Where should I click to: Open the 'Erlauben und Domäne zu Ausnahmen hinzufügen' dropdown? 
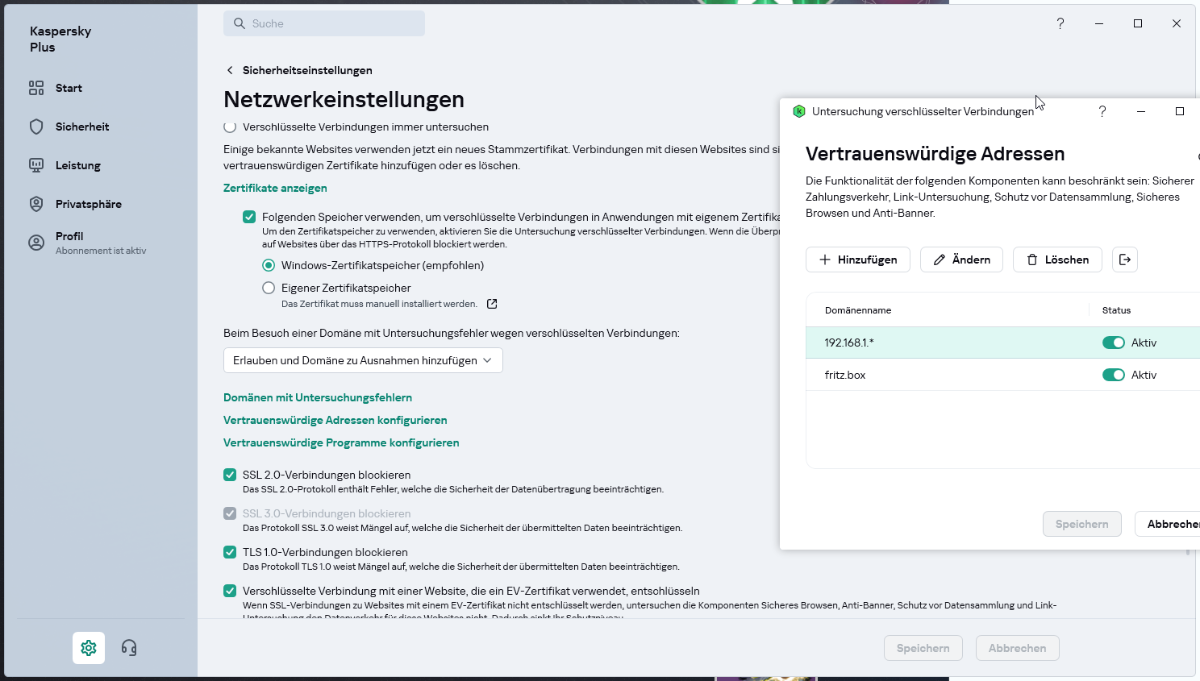pyautogui.click(x=363, y=360)
